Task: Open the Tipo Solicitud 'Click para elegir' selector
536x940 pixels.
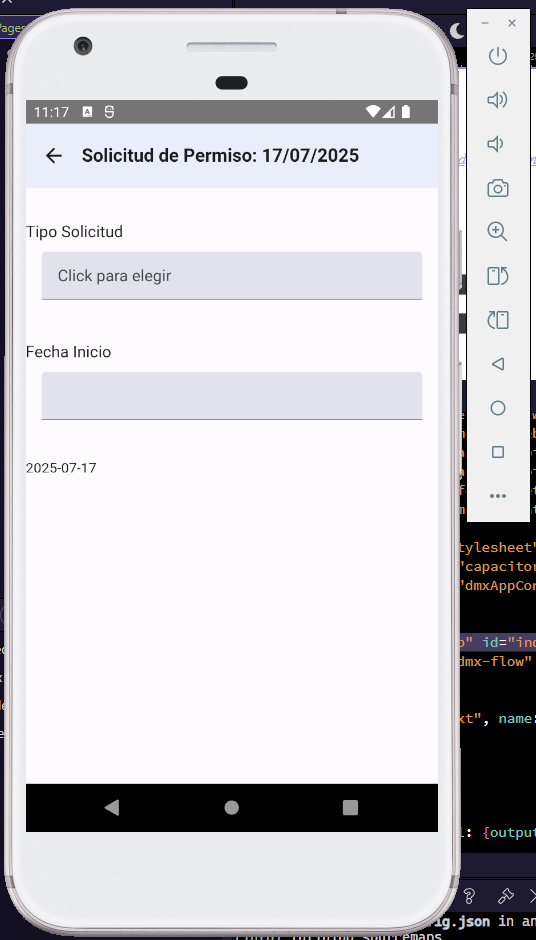Action: tap(231, 276)
